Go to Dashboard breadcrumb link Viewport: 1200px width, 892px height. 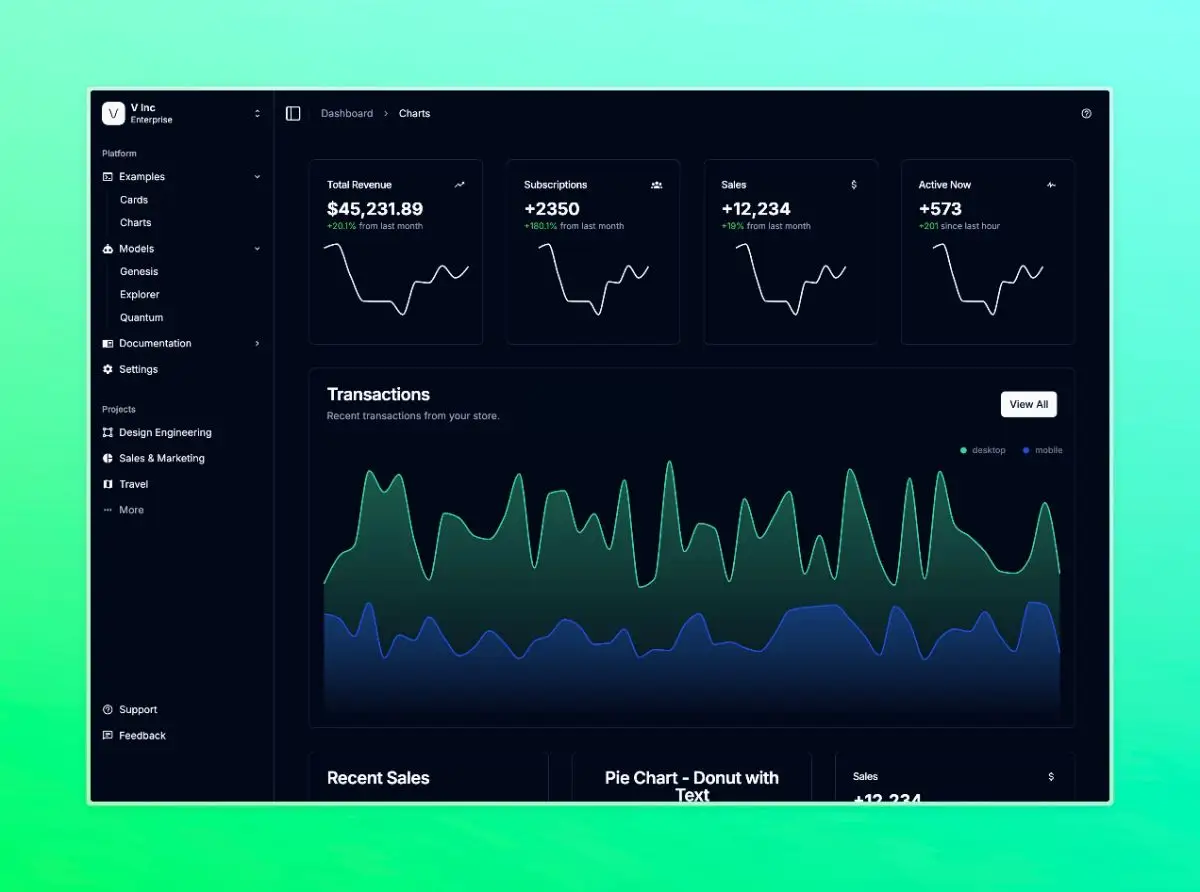[x=347, y=114]
